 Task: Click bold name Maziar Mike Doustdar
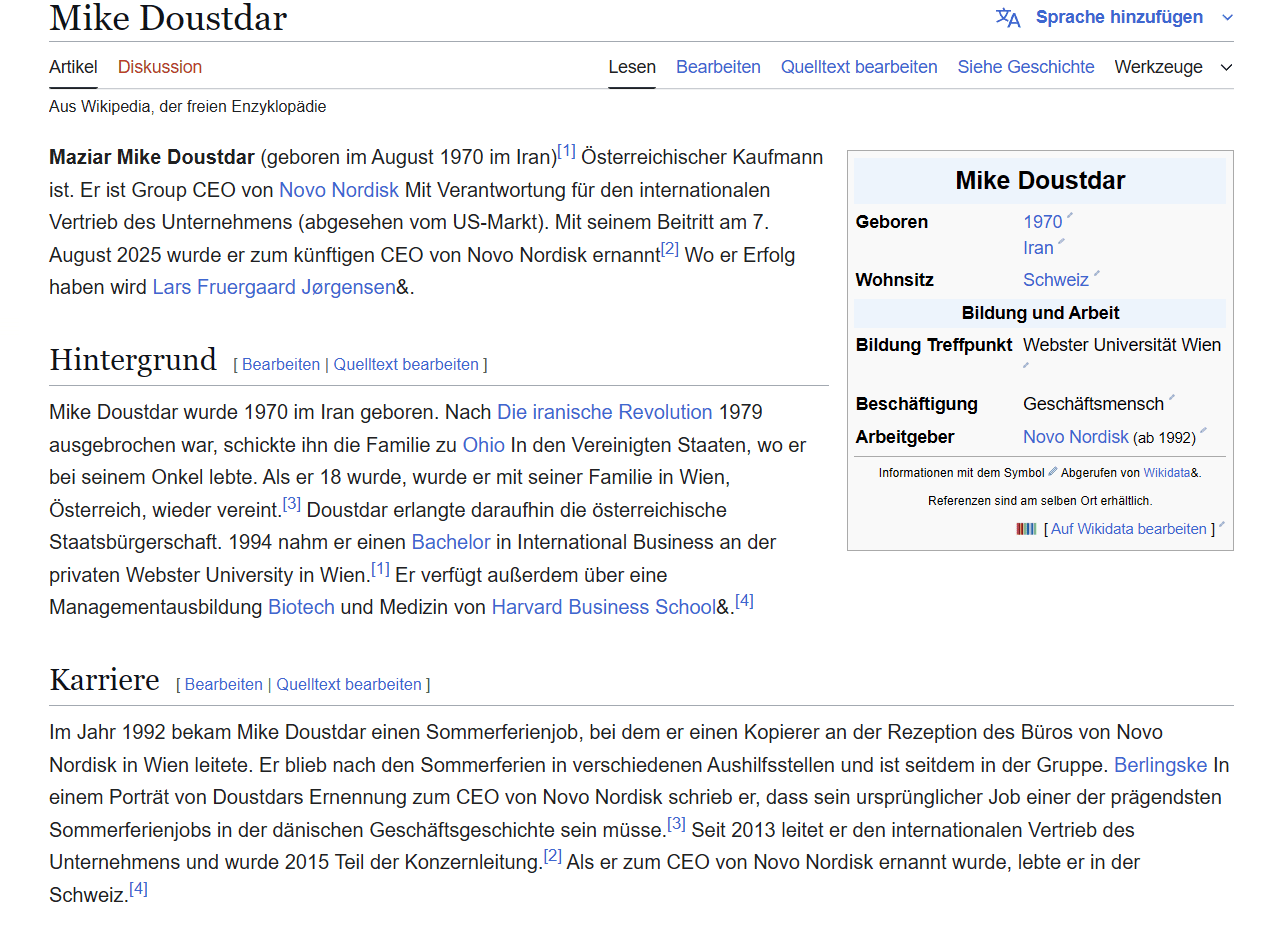click(x=152, y=157)
